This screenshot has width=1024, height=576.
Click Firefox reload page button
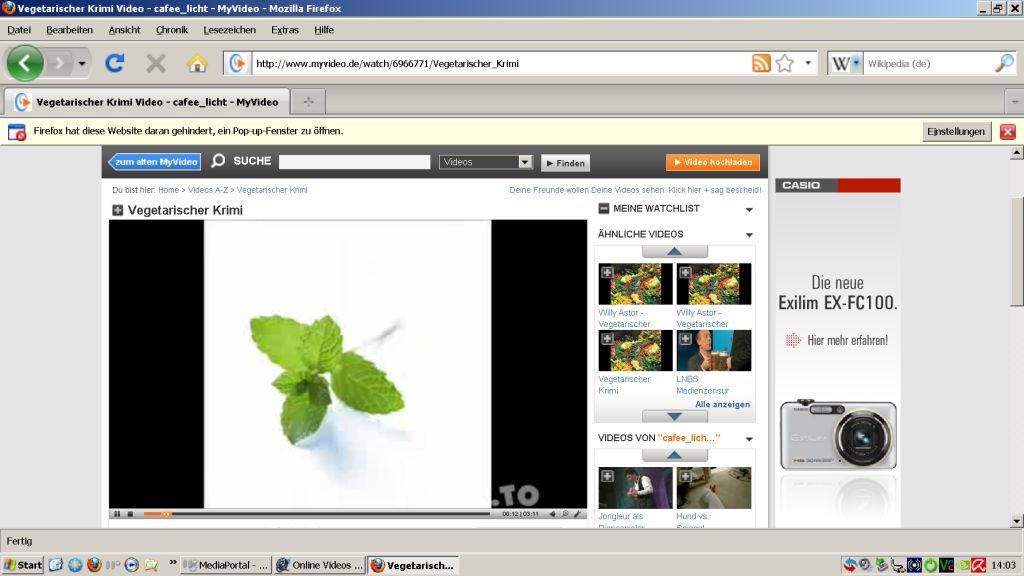pos(115,63)
